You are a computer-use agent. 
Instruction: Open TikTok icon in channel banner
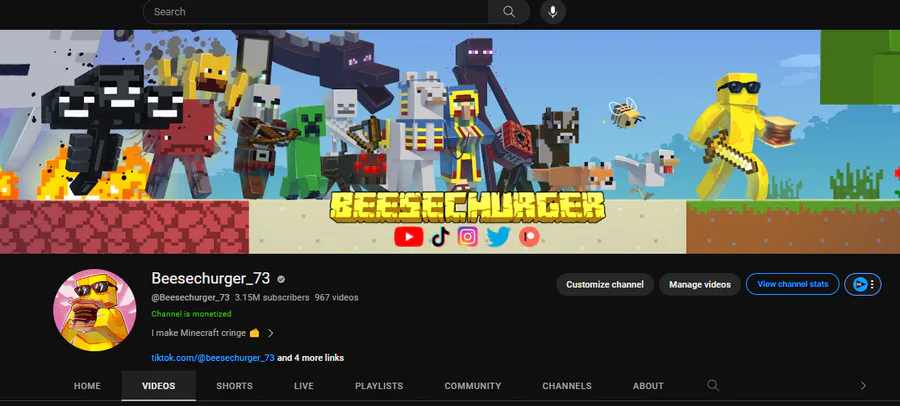440,237
